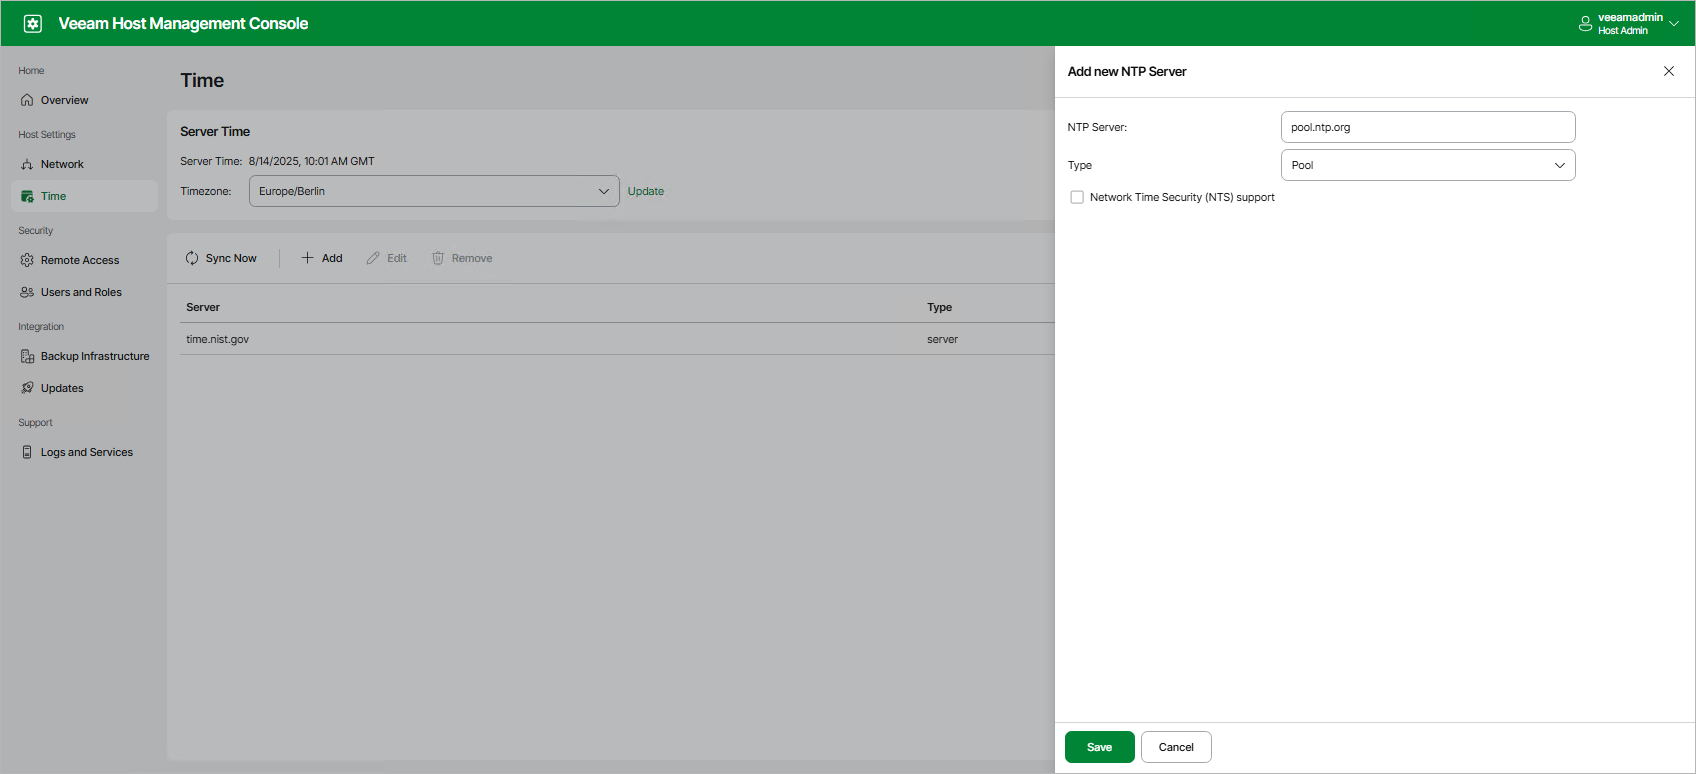Select the Time menu item in sidebar

point(54,196)
